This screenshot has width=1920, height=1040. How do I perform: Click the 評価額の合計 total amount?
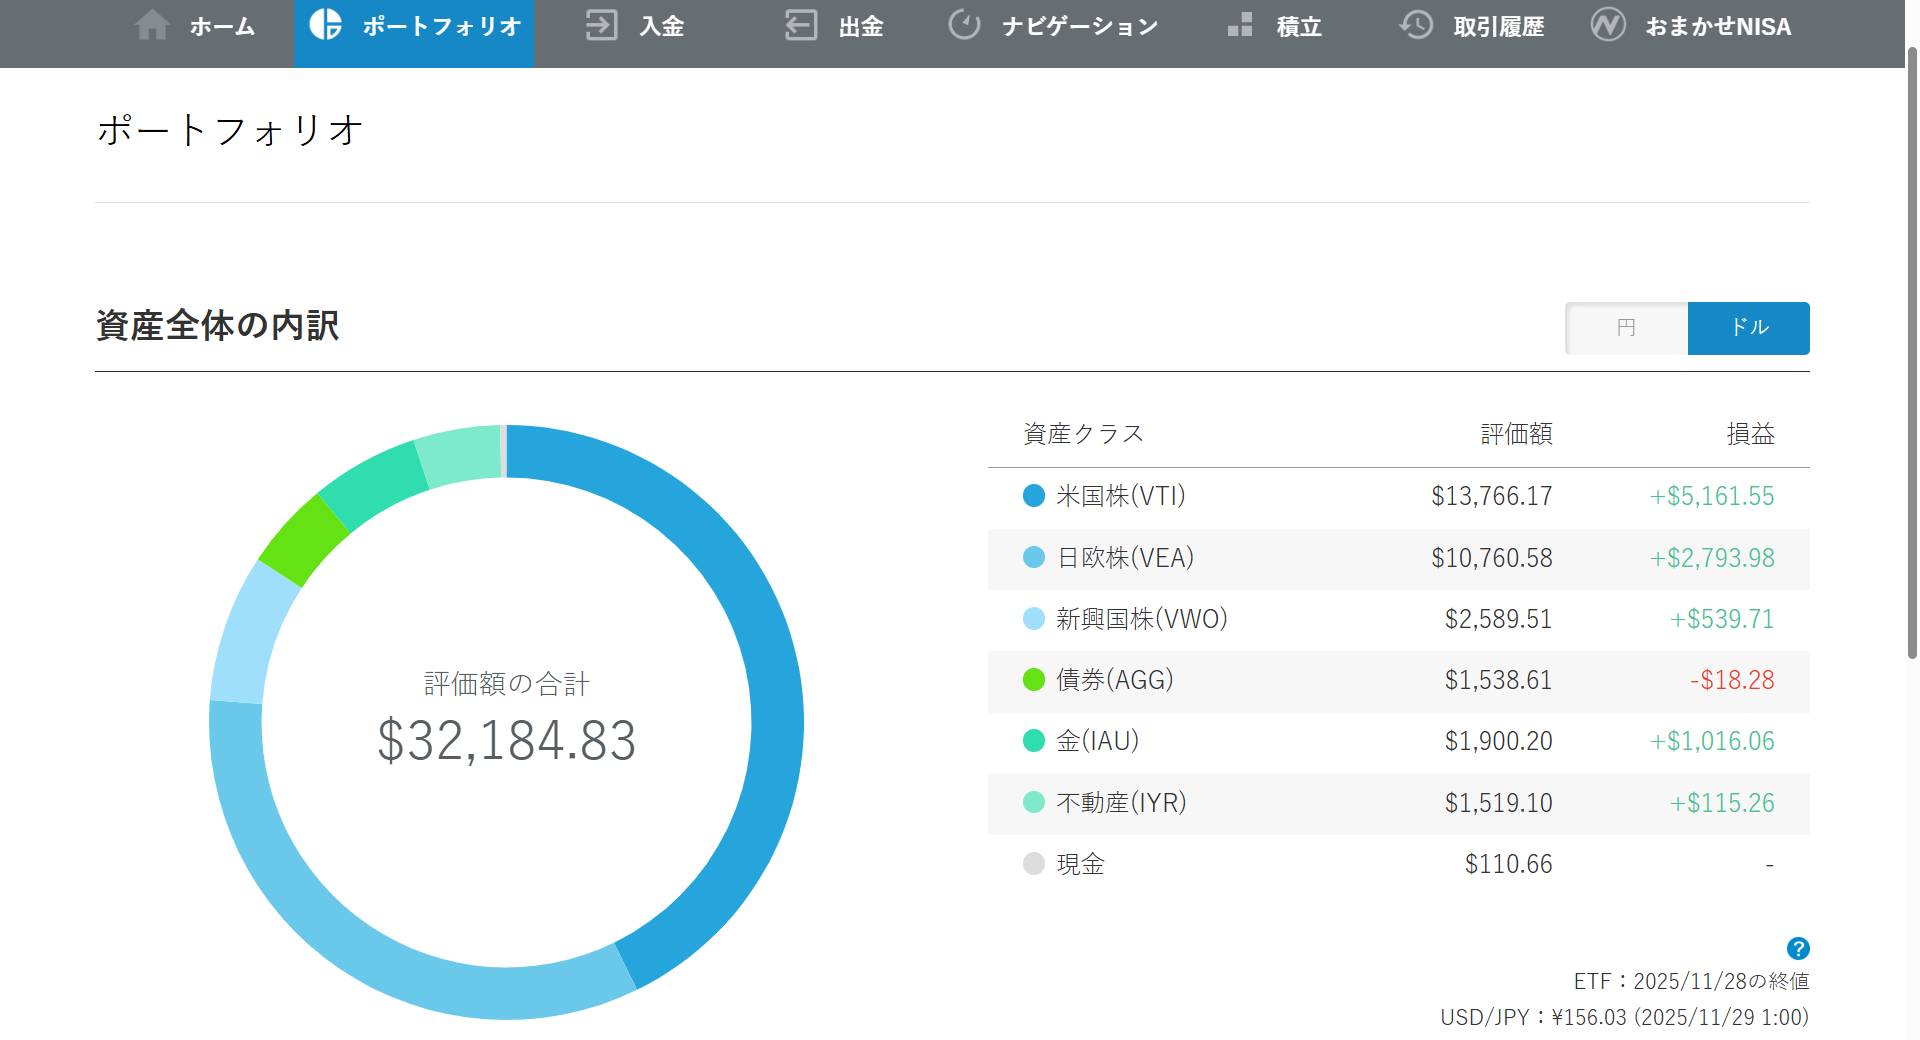[506, 741]
